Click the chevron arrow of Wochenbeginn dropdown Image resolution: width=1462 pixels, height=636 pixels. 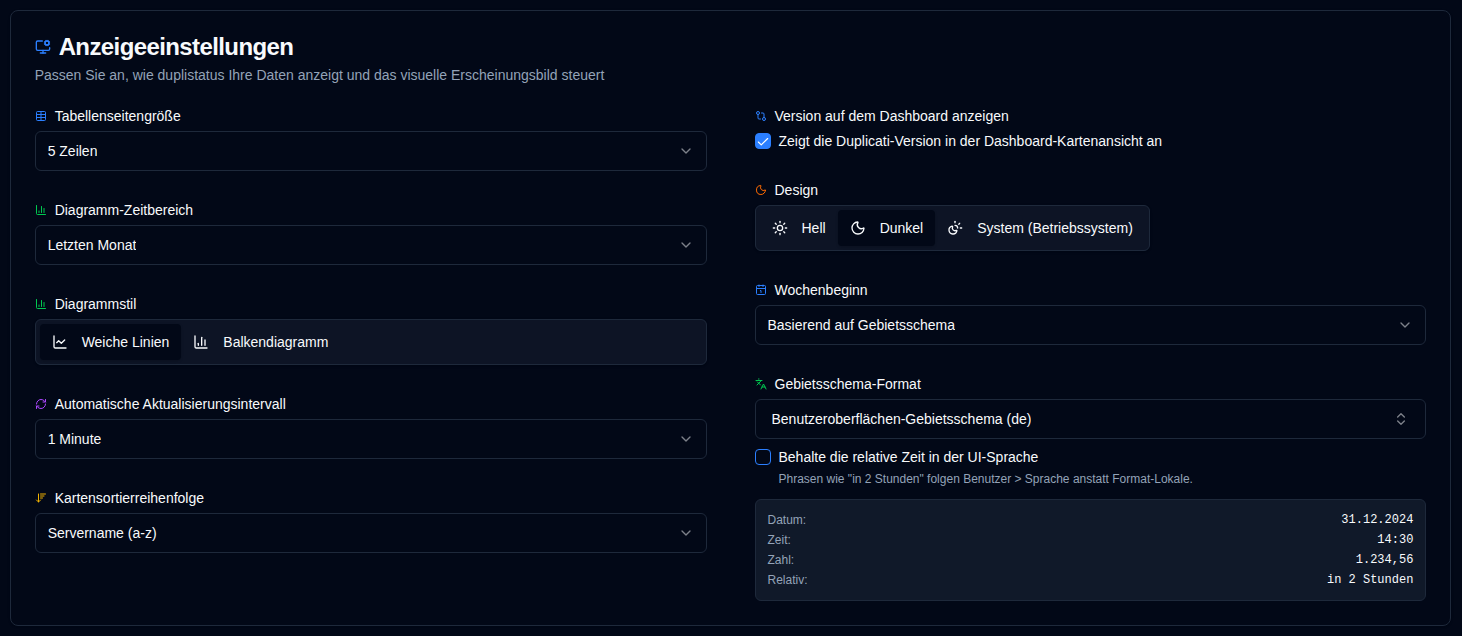click(x=1405, y=325)
